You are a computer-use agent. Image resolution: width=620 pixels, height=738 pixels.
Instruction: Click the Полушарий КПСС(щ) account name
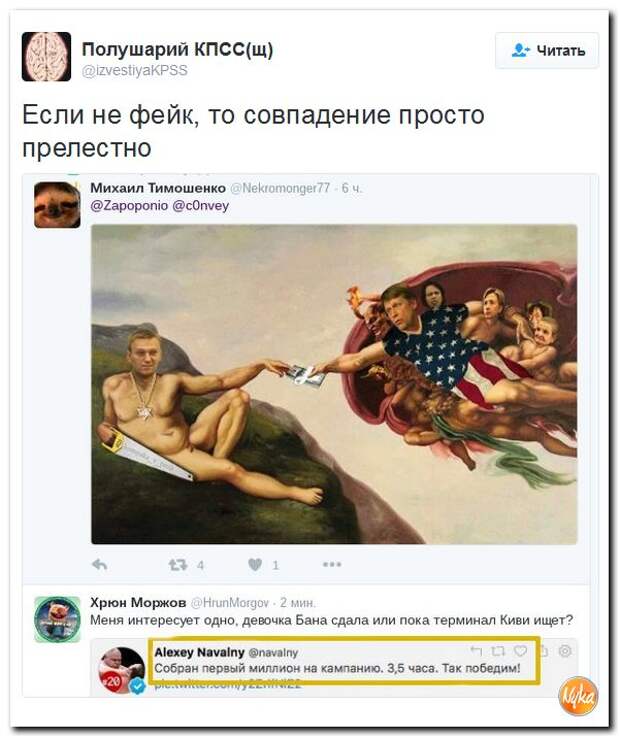pos(177,49)
